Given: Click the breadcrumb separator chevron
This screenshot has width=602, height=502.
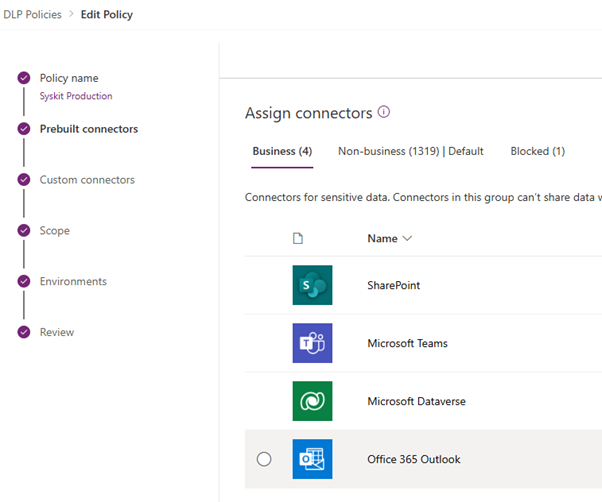Looking at the screenshot, I should 71,14.
